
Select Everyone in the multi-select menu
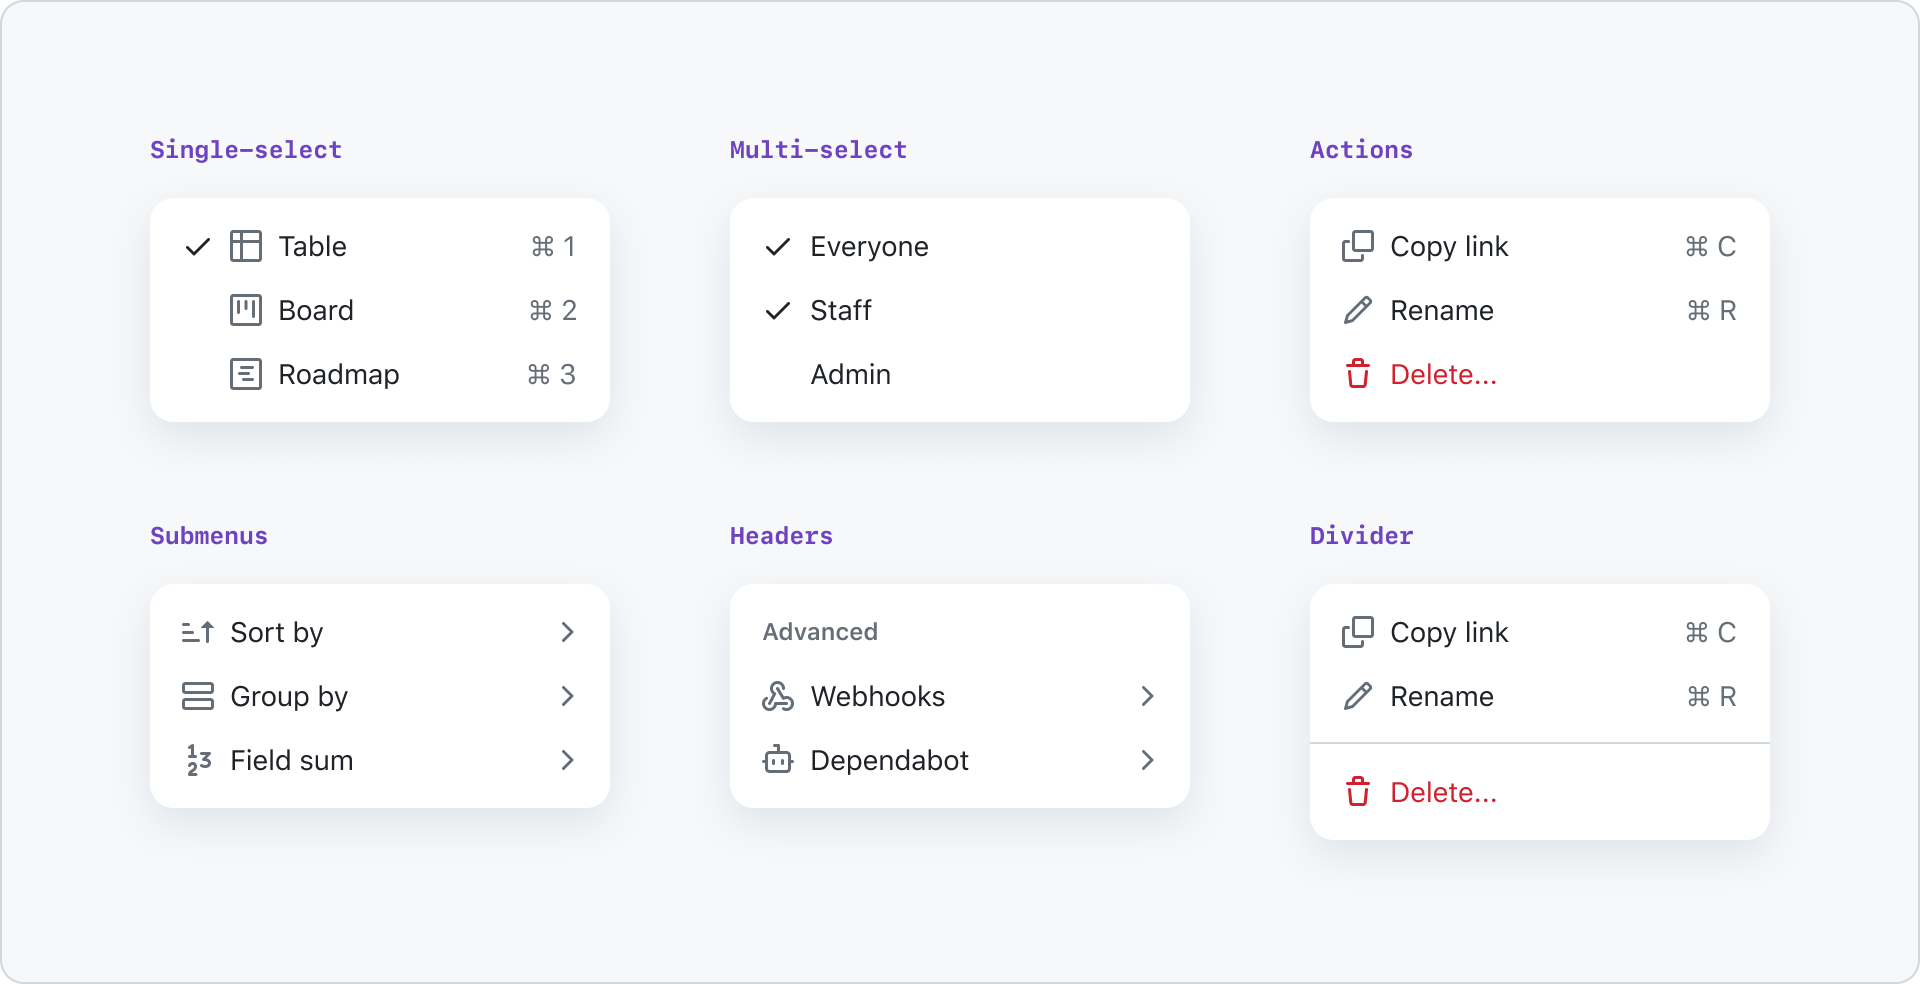point(960,246)
